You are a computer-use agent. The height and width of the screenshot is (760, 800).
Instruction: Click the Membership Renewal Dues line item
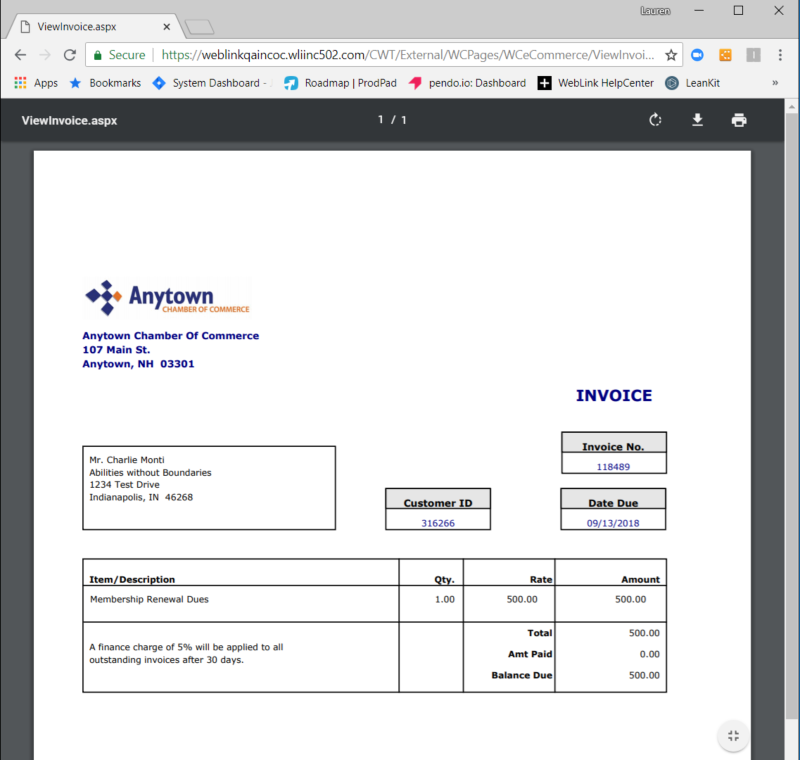point(149,599)
